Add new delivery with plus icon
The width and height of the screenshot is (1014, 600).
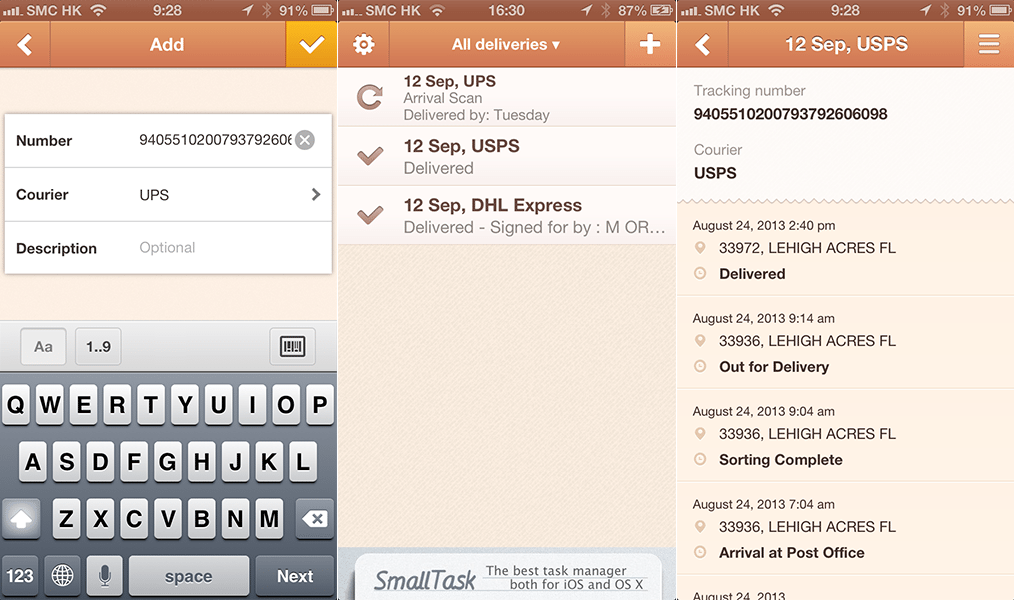click(650, 45)
